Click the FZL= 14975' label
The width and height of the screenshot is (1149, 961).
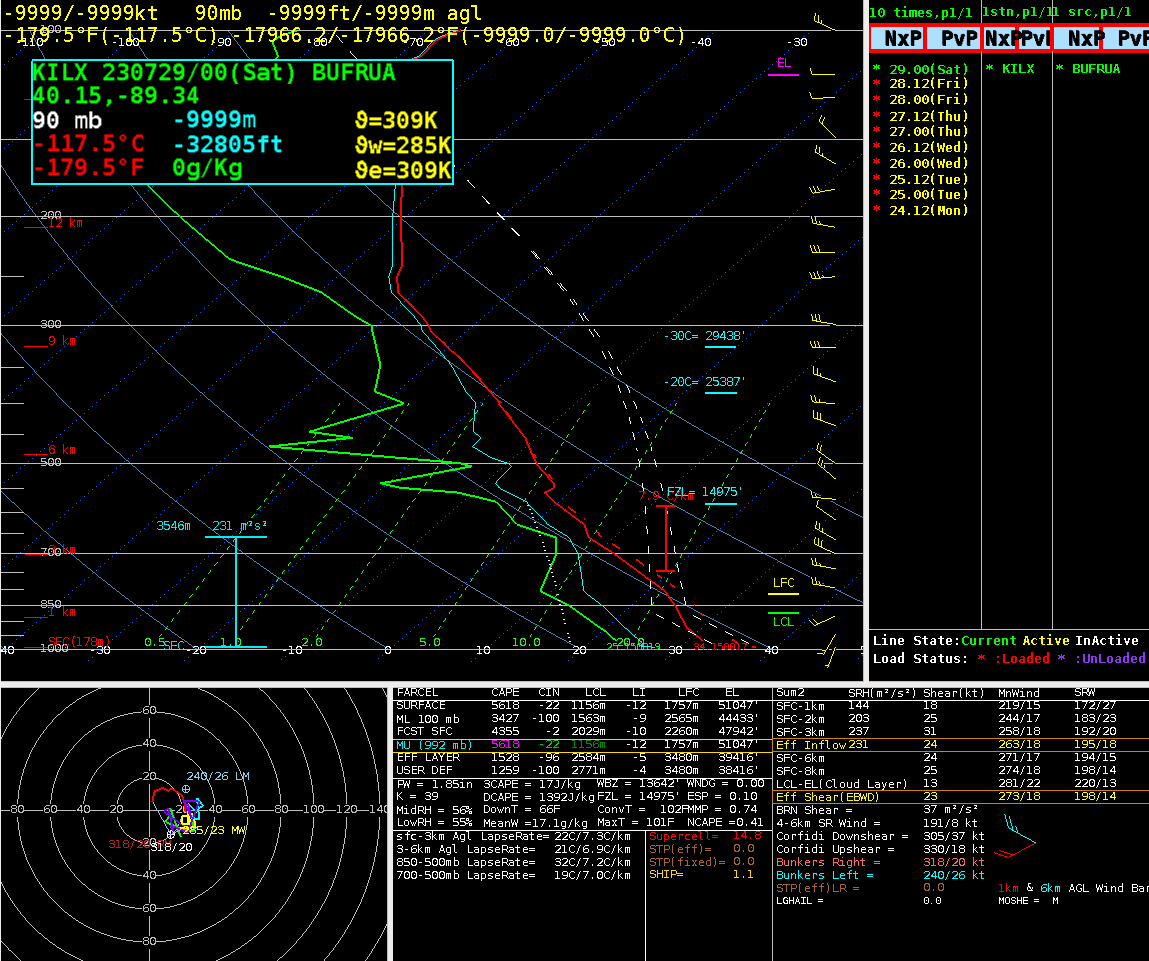pyautogui.click(x=705, y=492)
